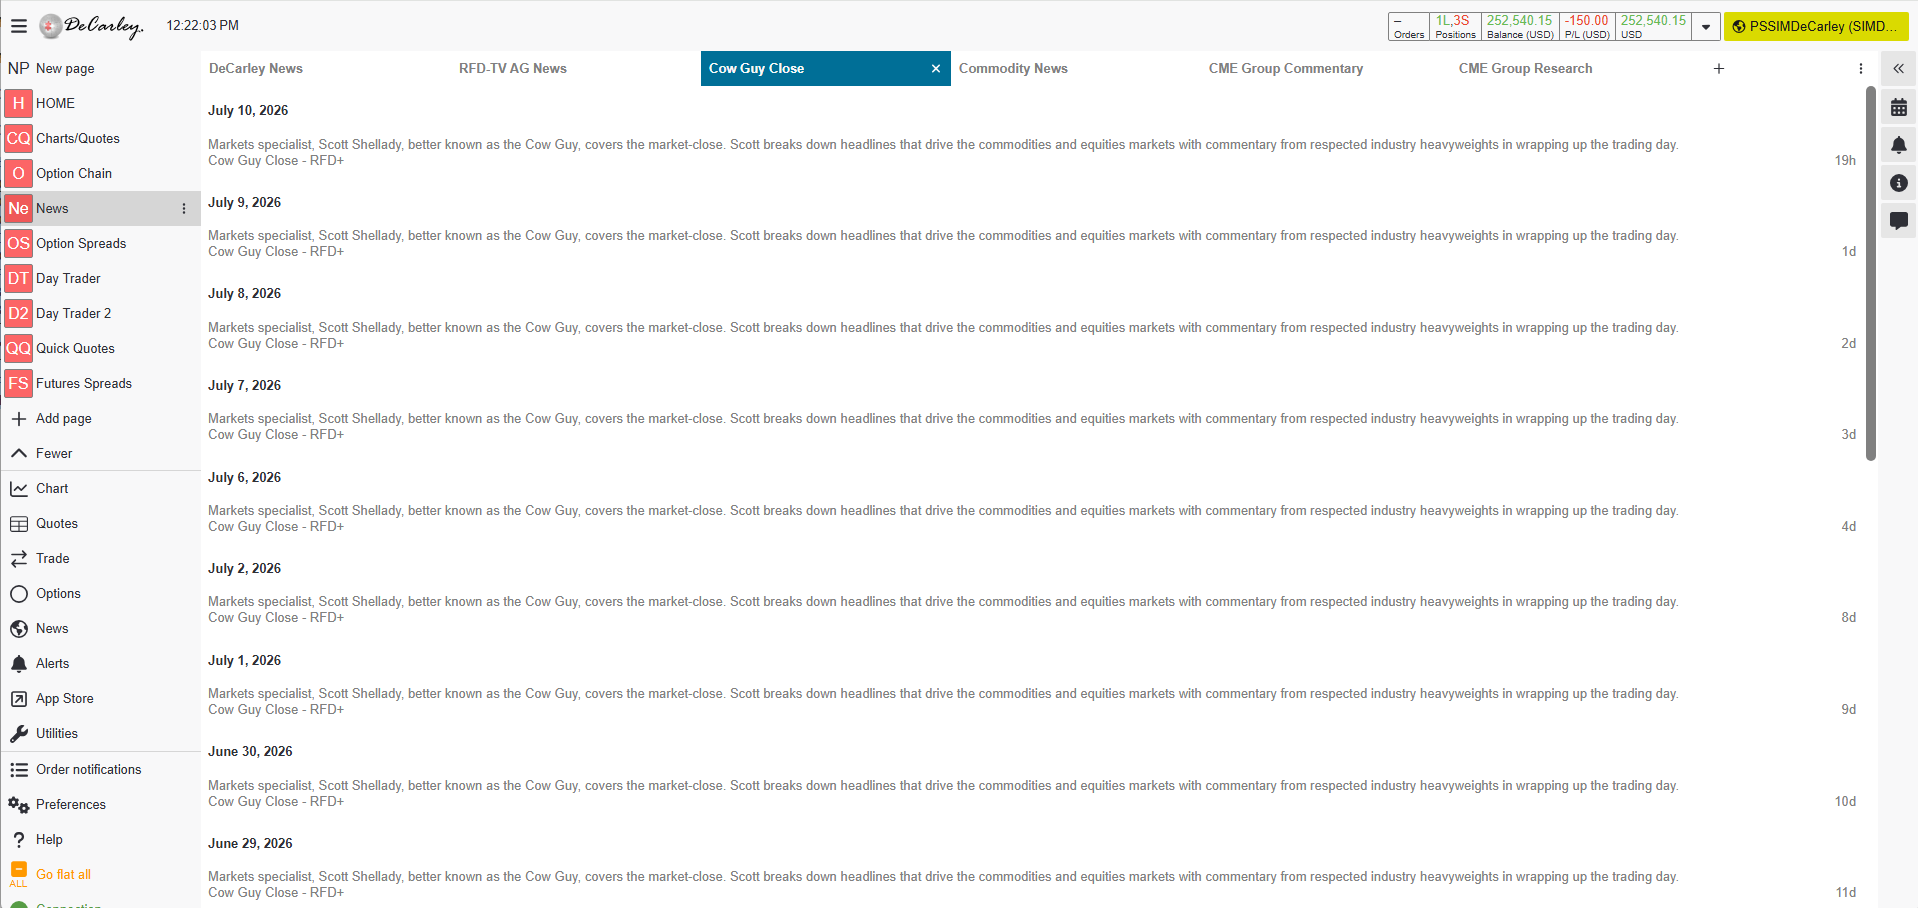The height and width of the screenshot is (908, 1918).
Task: Open Utilities wrench menu
Action: click(x=101, y=733)
